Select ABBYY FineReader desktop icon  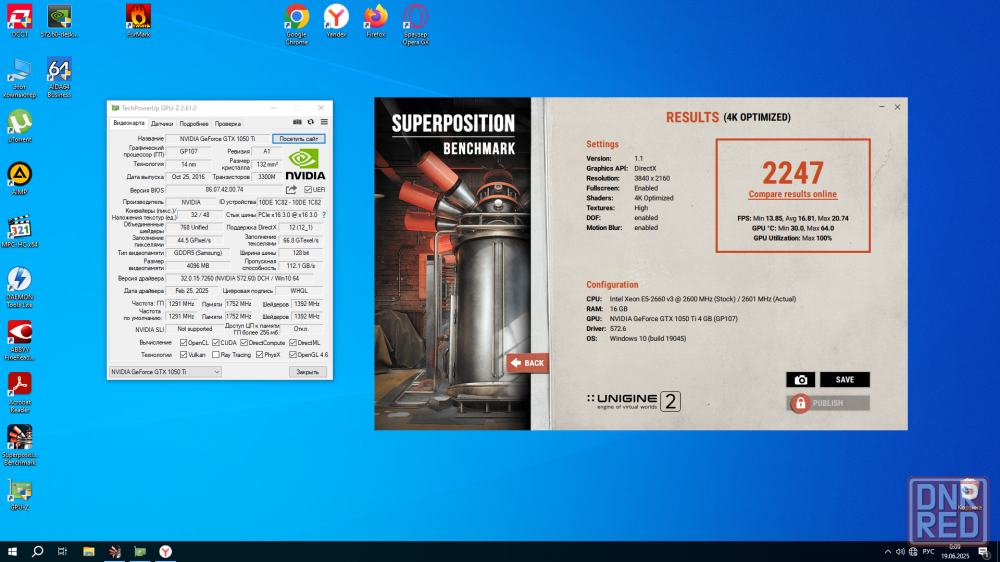click(x=19, y=340)
